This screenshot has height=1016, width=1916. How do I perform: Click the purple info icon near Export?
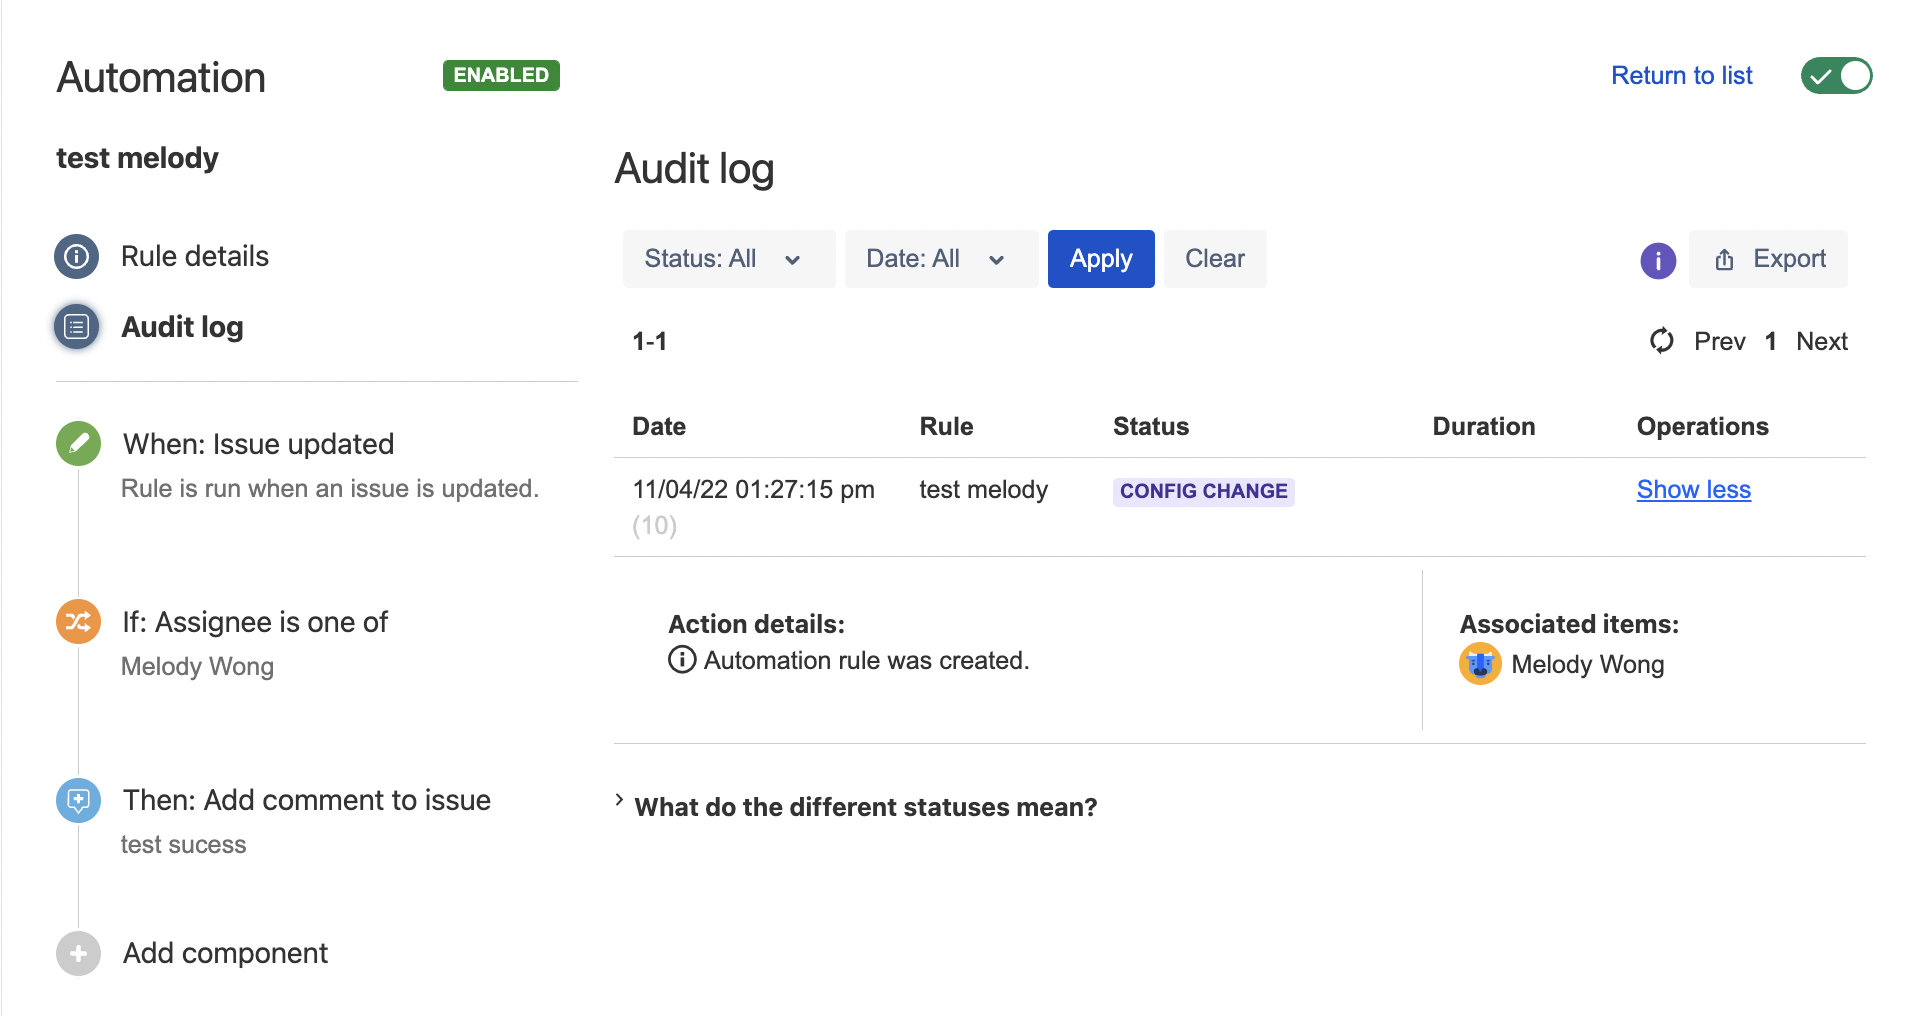tap(1658, 261)
